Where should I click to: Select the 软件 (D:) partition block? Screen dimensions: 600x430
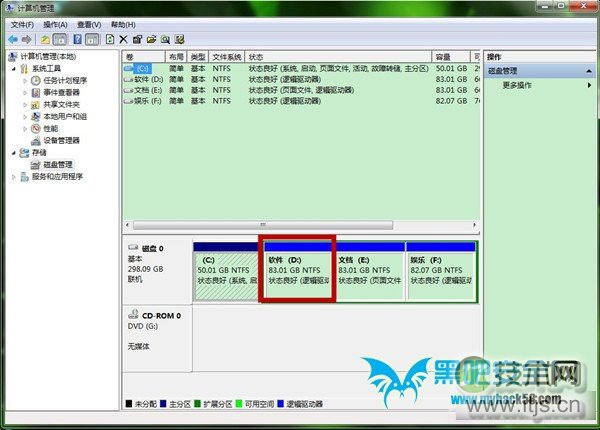pyautogui.click(x=298, y=271)
